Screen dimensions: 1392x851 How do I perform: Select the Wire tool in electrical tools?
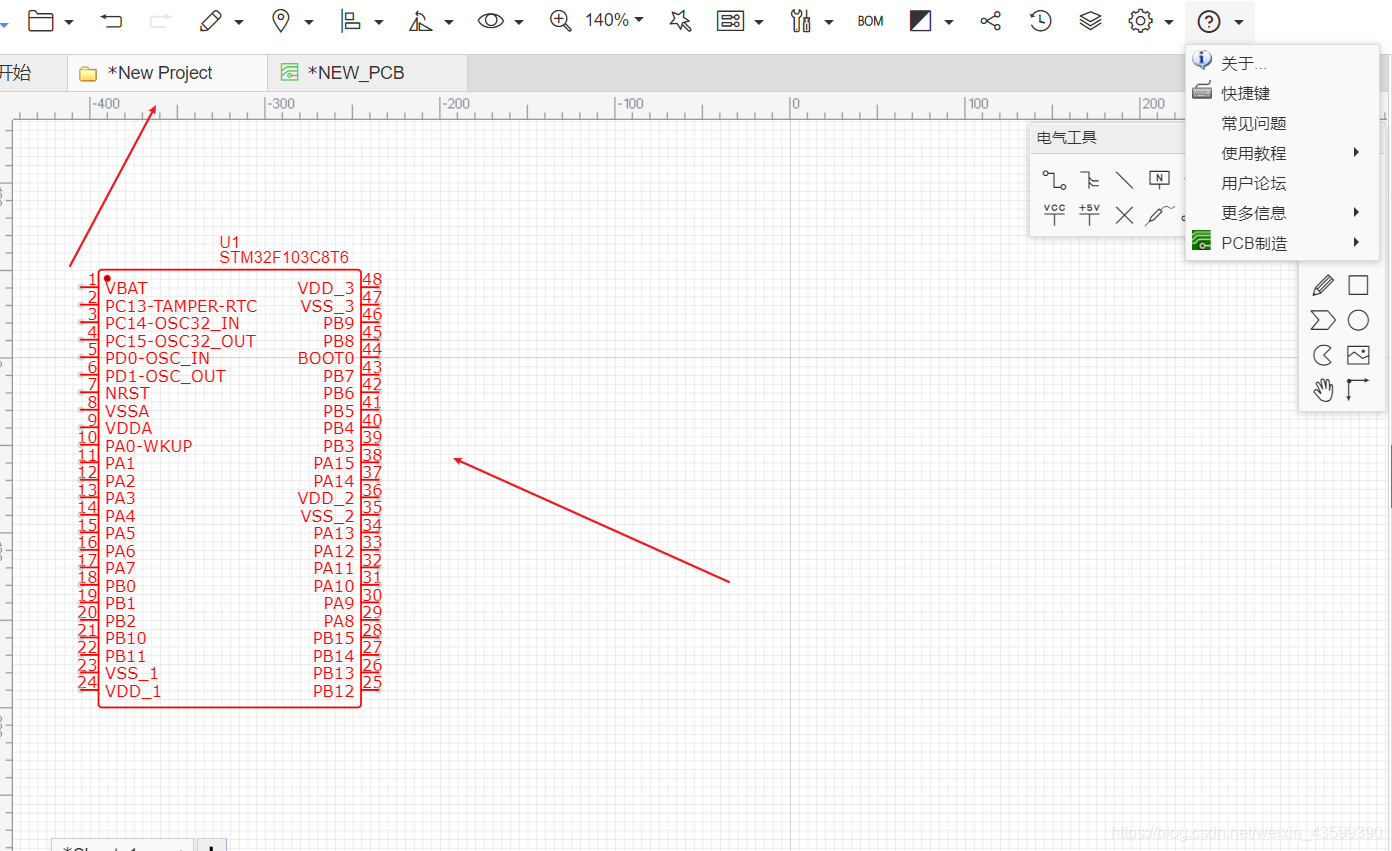click(1054, 180)
